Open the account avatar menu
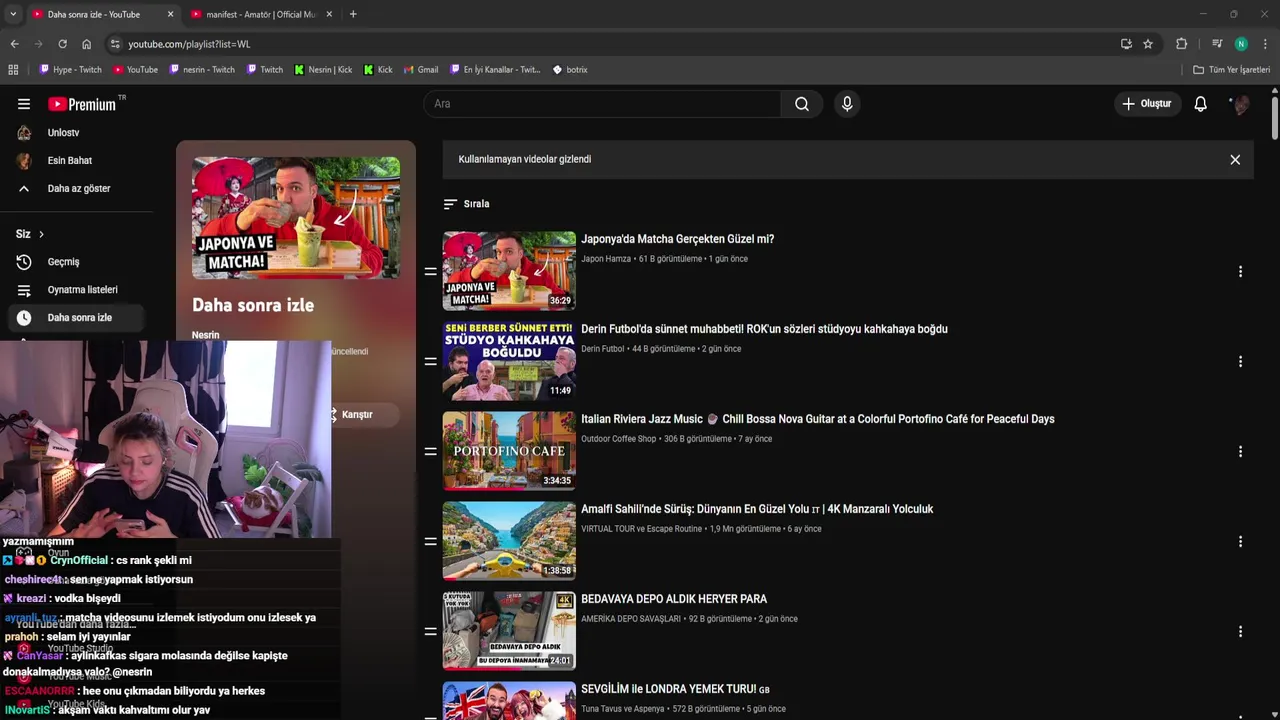The width and height of the screenshot is (1280, 720). tap(1240, 104)
